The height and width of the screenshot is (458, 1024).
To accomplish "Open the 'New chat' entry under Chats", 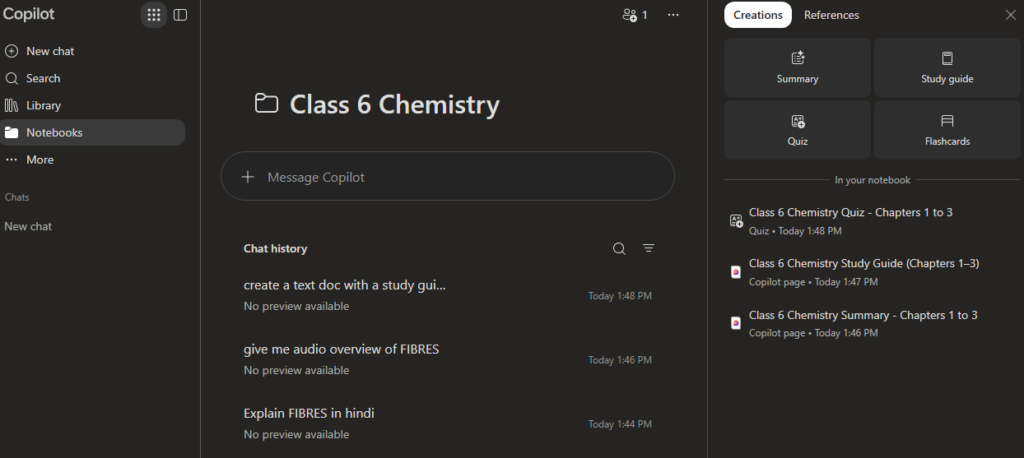I will (28, 226).
